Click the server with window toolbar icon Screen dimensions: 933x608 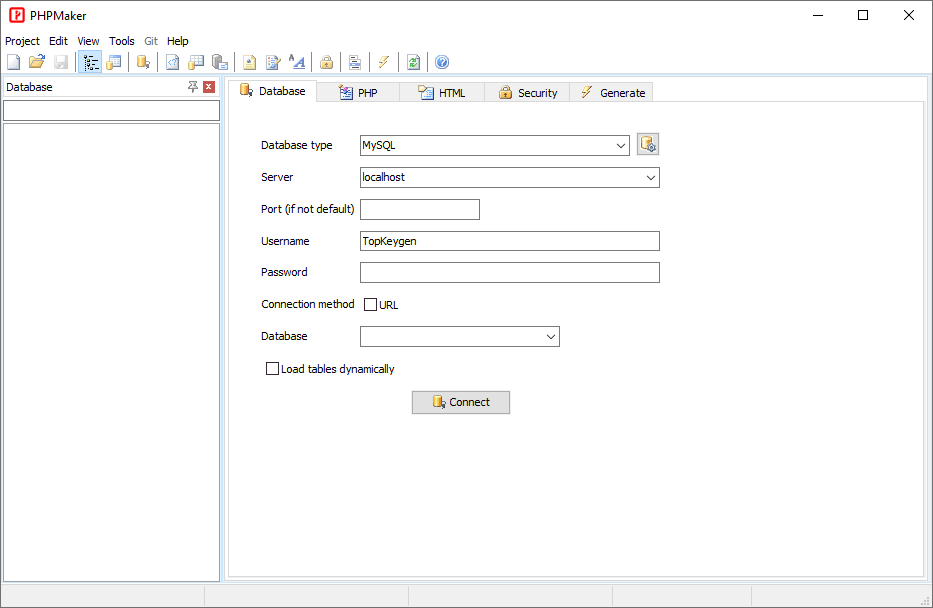[x=220, y=62]
